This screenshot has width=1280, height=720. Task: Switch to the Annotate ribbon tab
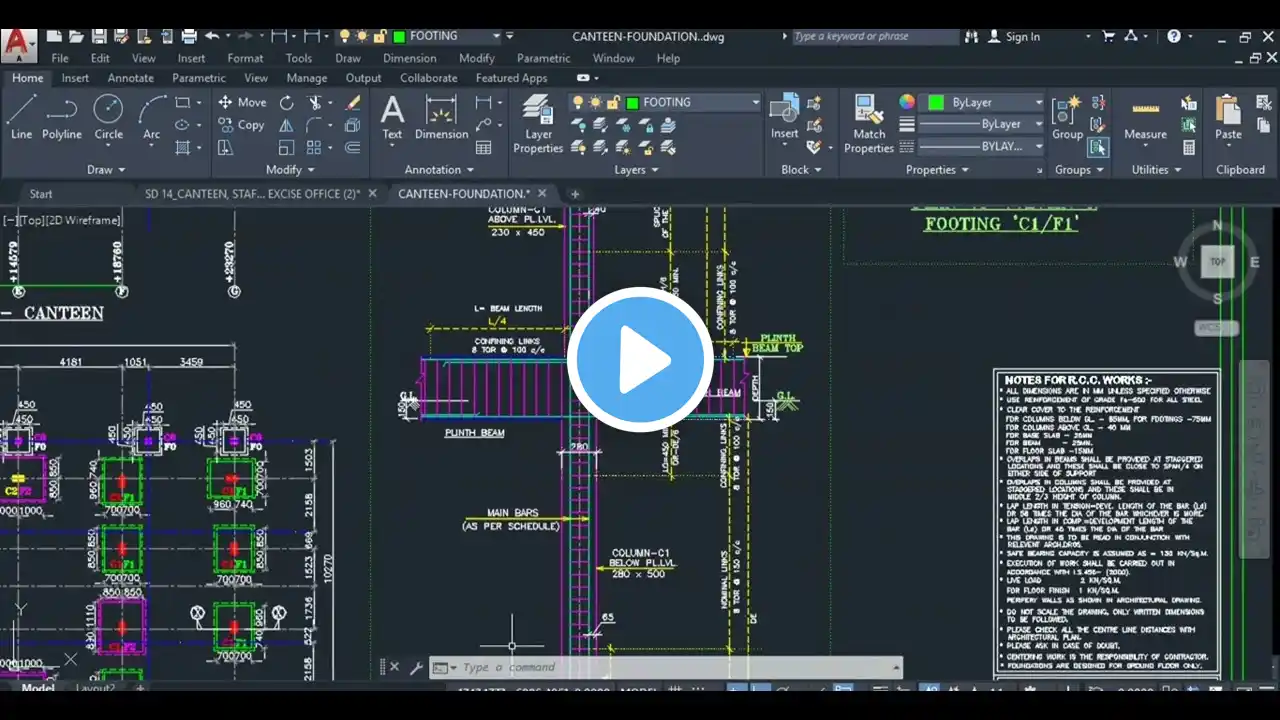(130, 78)
